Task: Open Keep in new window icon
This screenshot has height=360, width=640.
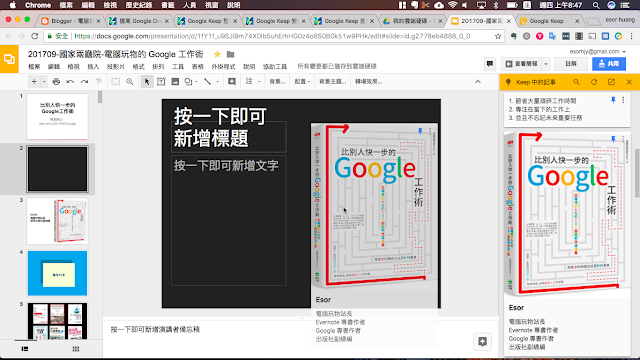Action: click(x=611, y=82)
